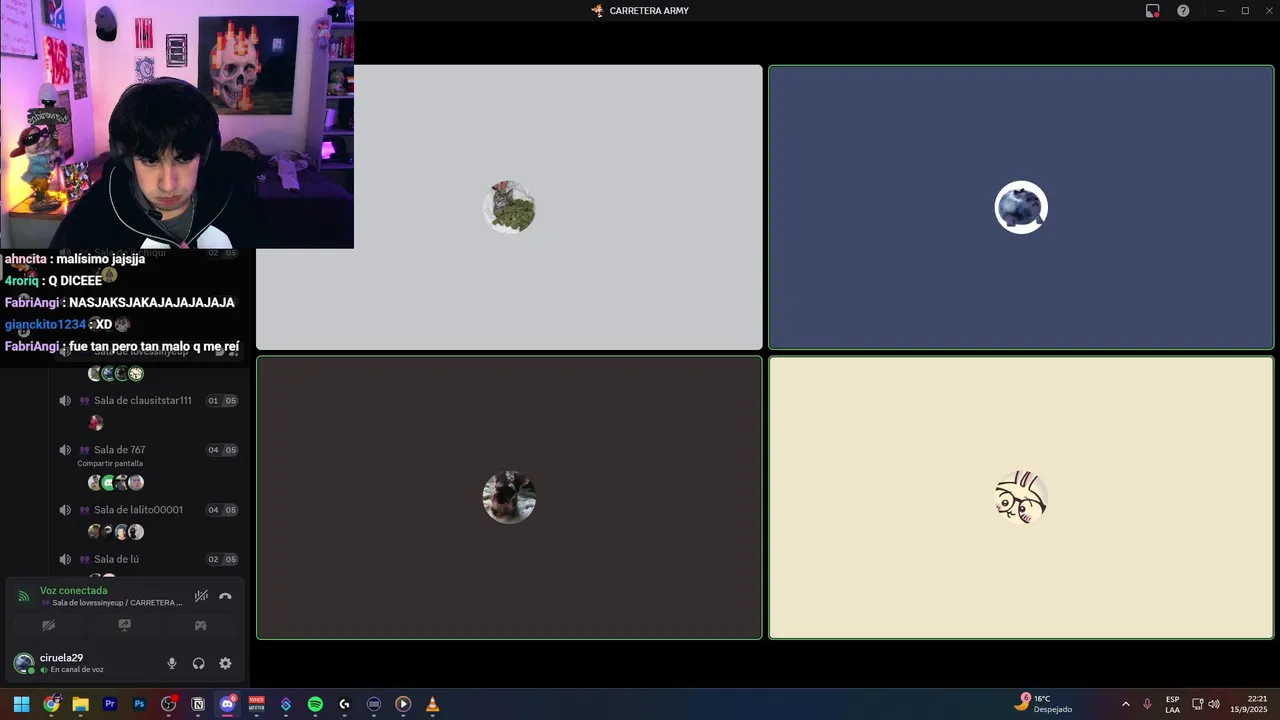This screenshot has height=720, width=1280.
Task: Start screen share from voice panel
Action: click(x=124, y=625)
